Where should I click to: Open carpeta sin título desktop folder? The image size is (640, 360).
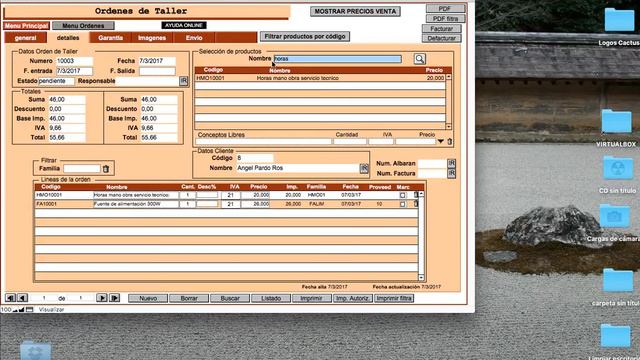click(618, 280)
